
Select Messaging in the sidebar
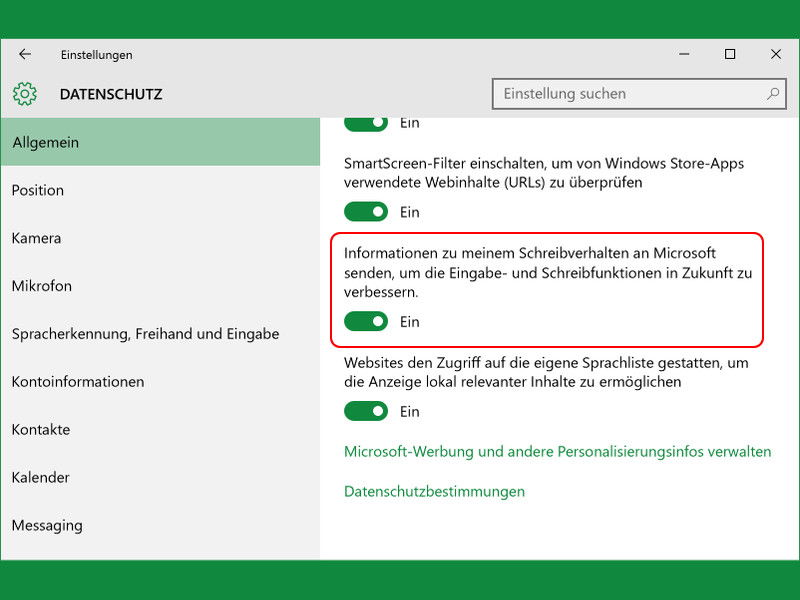point(160,526)
